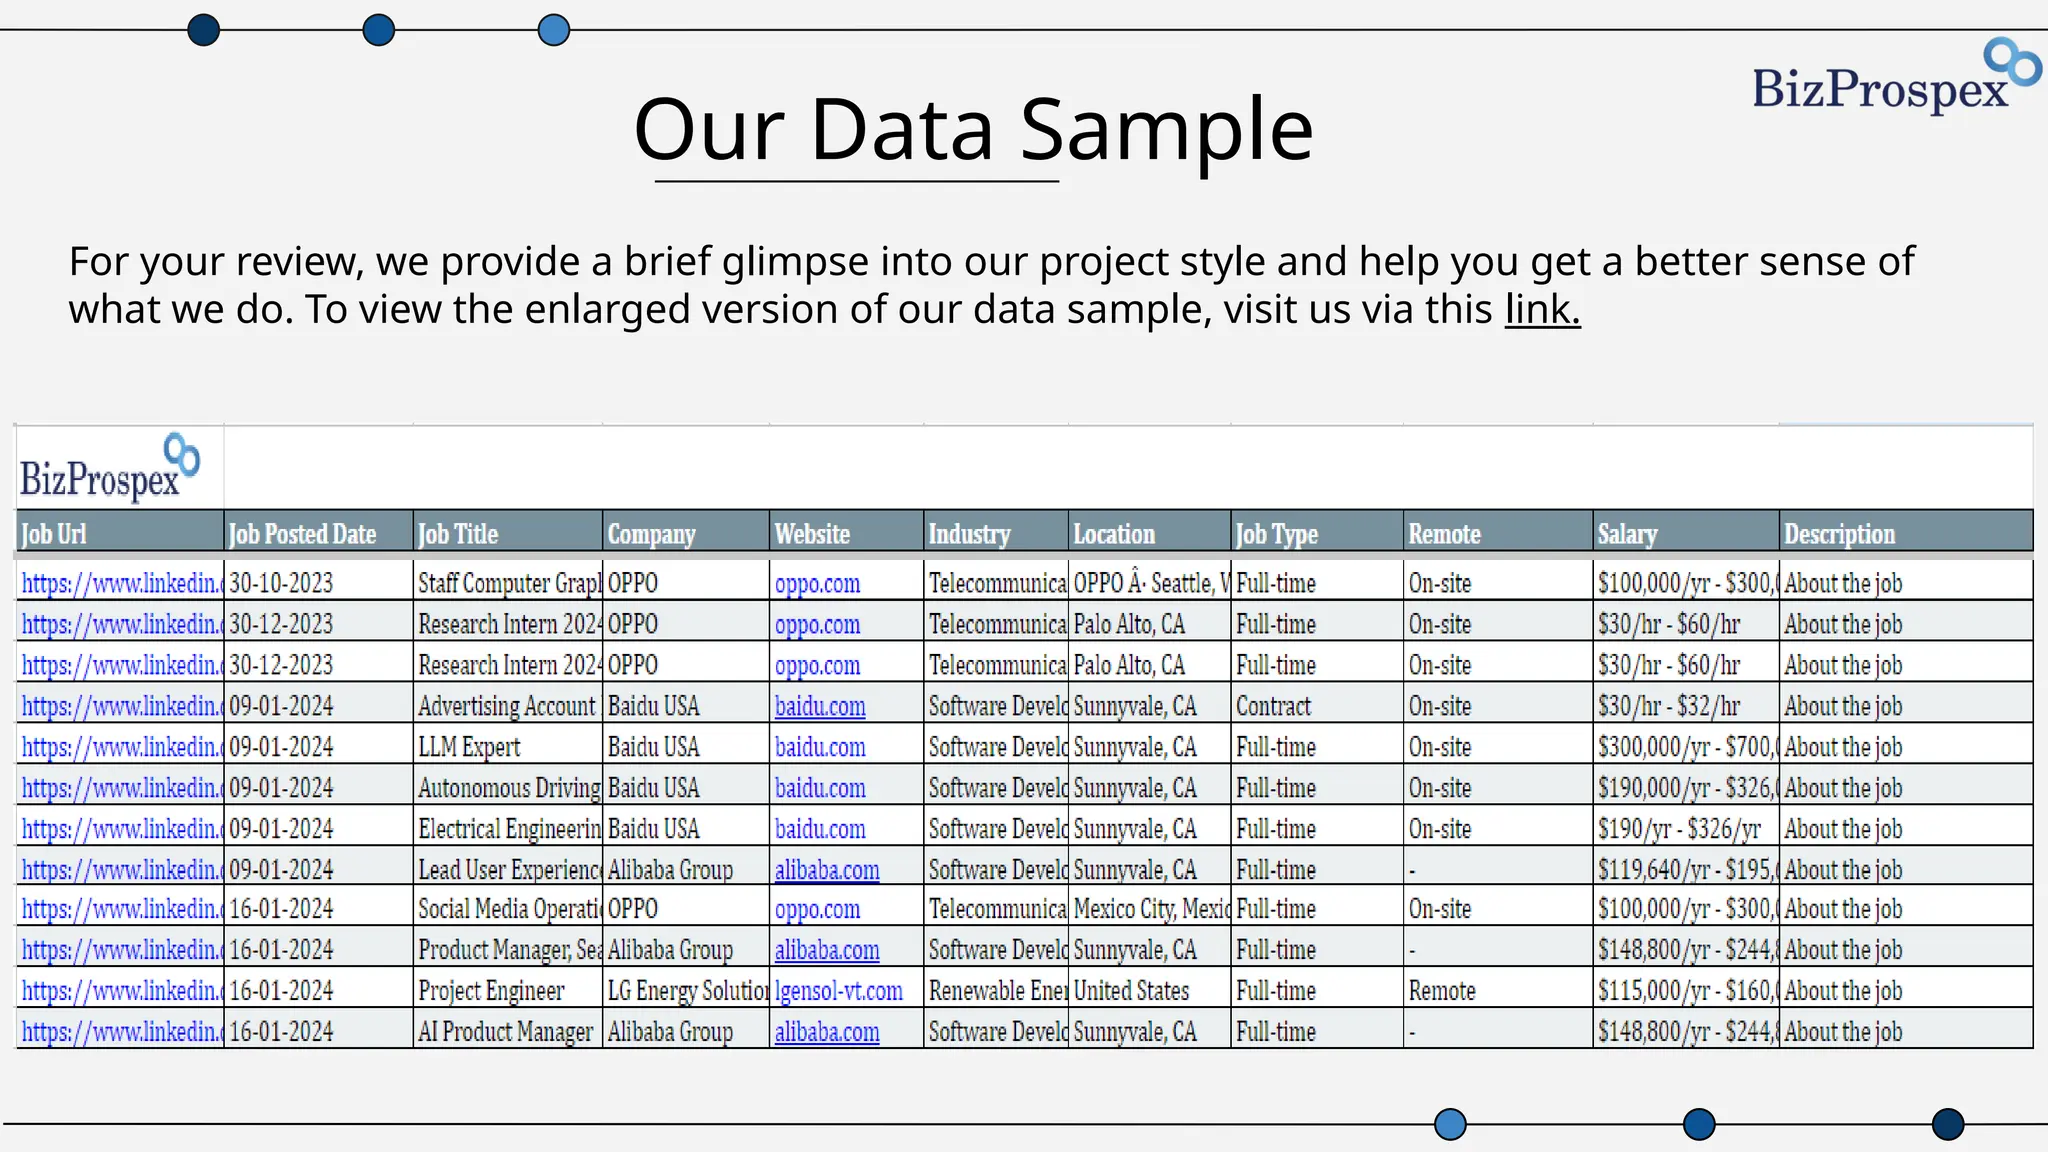Select the "Job Type" column header
The height and width of the screenshot is (1152, 2048).
tap(1317, 533)
